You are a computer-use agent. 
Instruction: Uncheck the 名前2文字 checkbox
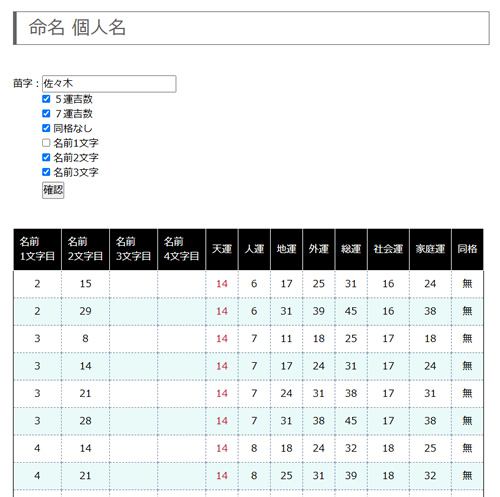tap(46, 157)
